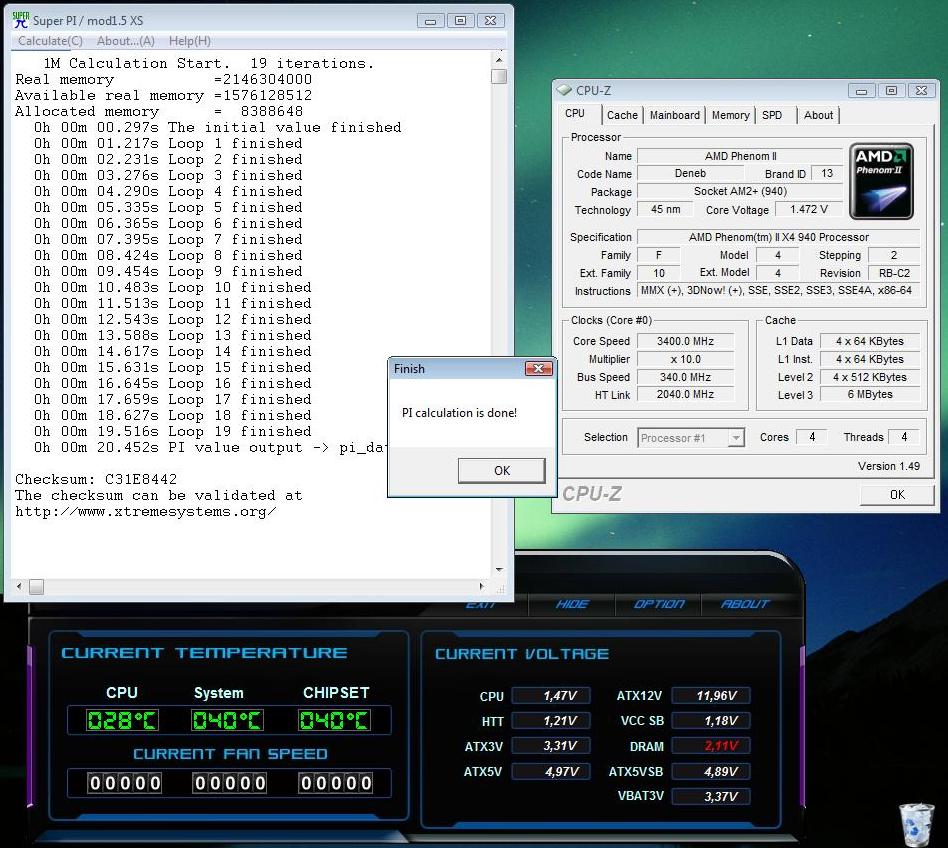Open the About tab in CPU-Z
The width and height of the screenshot is (948, 848).
pos(818,115)
